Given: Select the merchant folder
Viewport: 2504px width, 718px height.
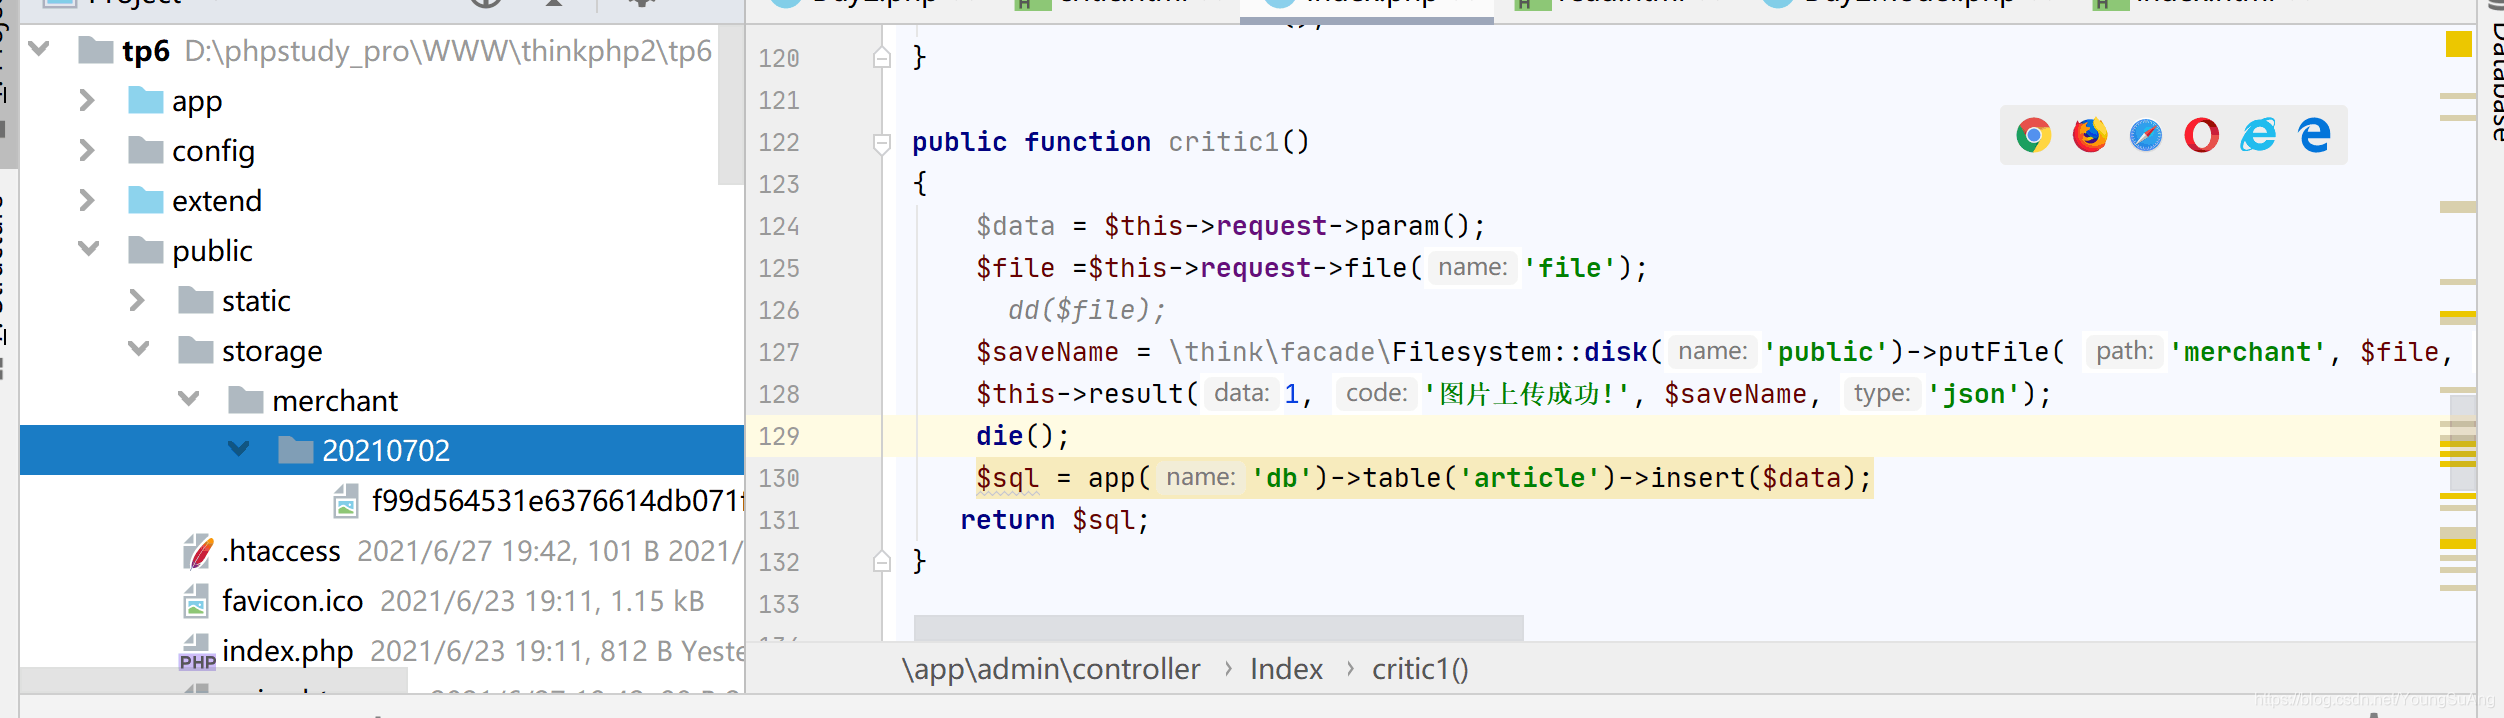Looking at the screenshot, I should point(334,401).
